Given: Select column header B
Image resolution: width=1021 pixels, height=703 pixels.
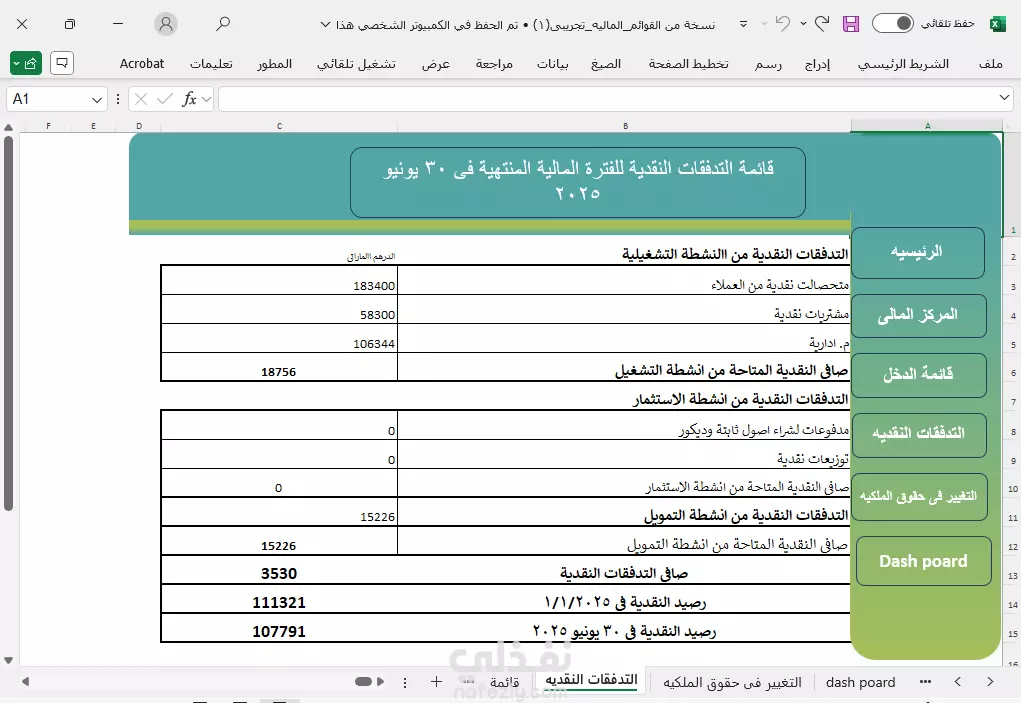Looking at the screenshot, I should point(625,126).
